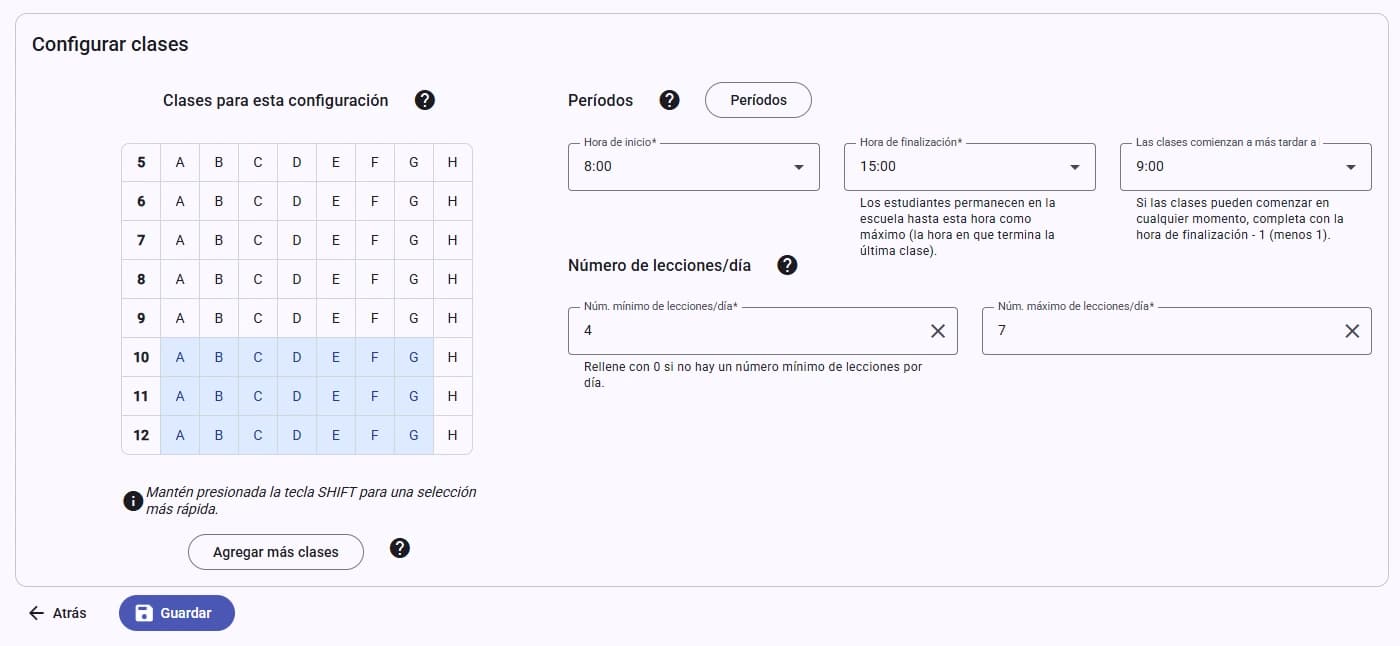Select grade 7 row header

(141, 240)
